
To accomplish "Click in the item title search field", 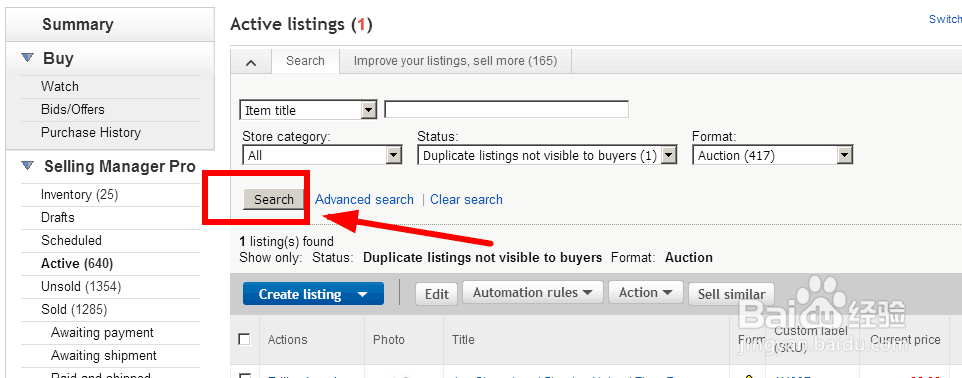I will pyautogui.click(x=507, y=109).
